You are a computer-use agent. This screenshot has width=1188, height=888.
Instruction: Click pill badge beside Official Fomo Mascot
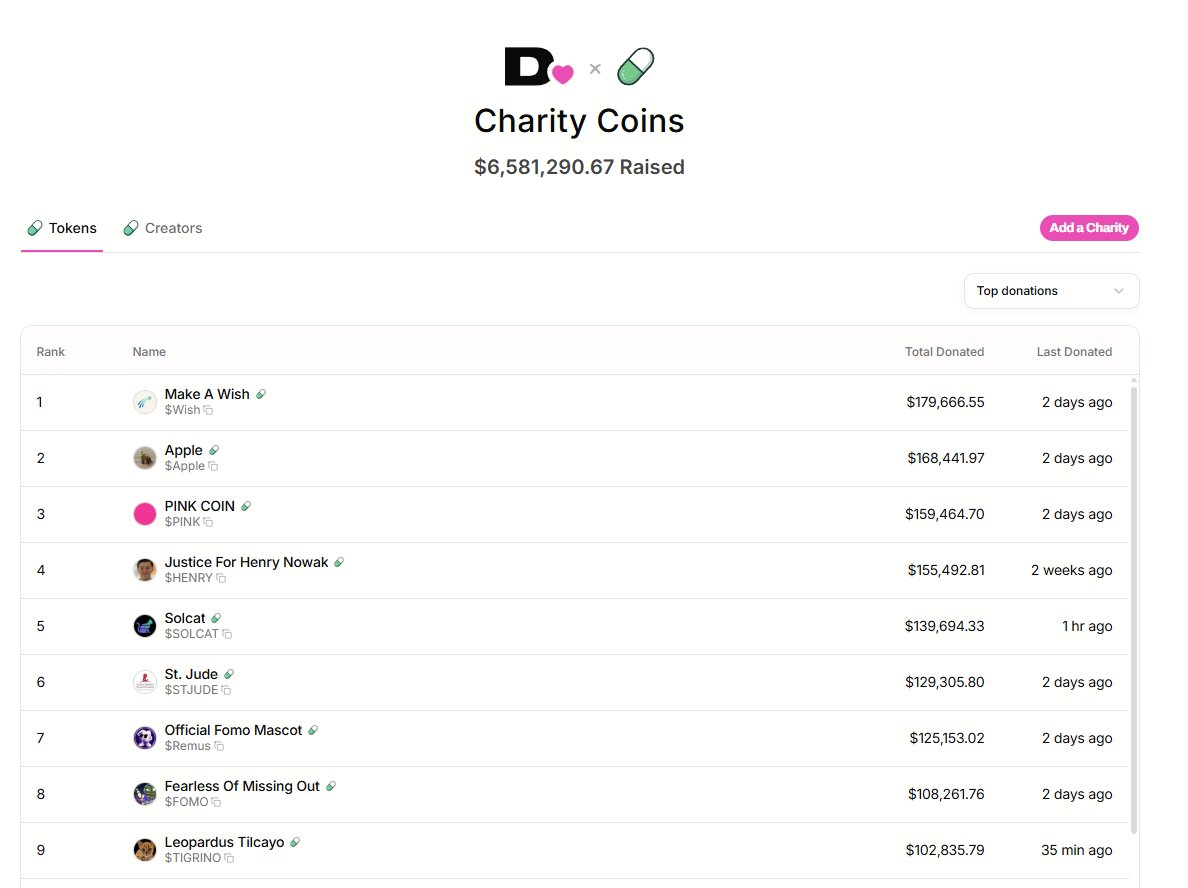pos(313,731)
